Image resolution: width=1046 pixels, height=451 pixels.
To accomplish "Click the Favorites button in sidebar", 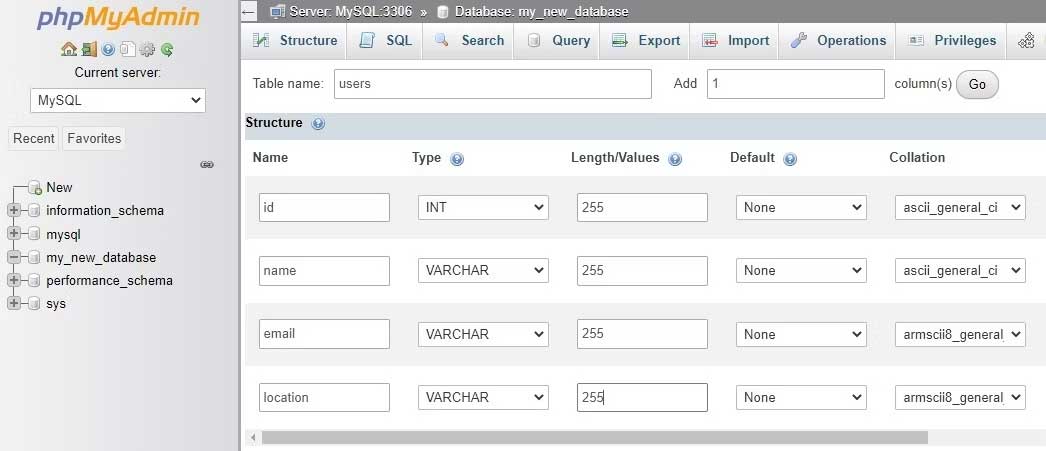I will click(x=94, y=139).
